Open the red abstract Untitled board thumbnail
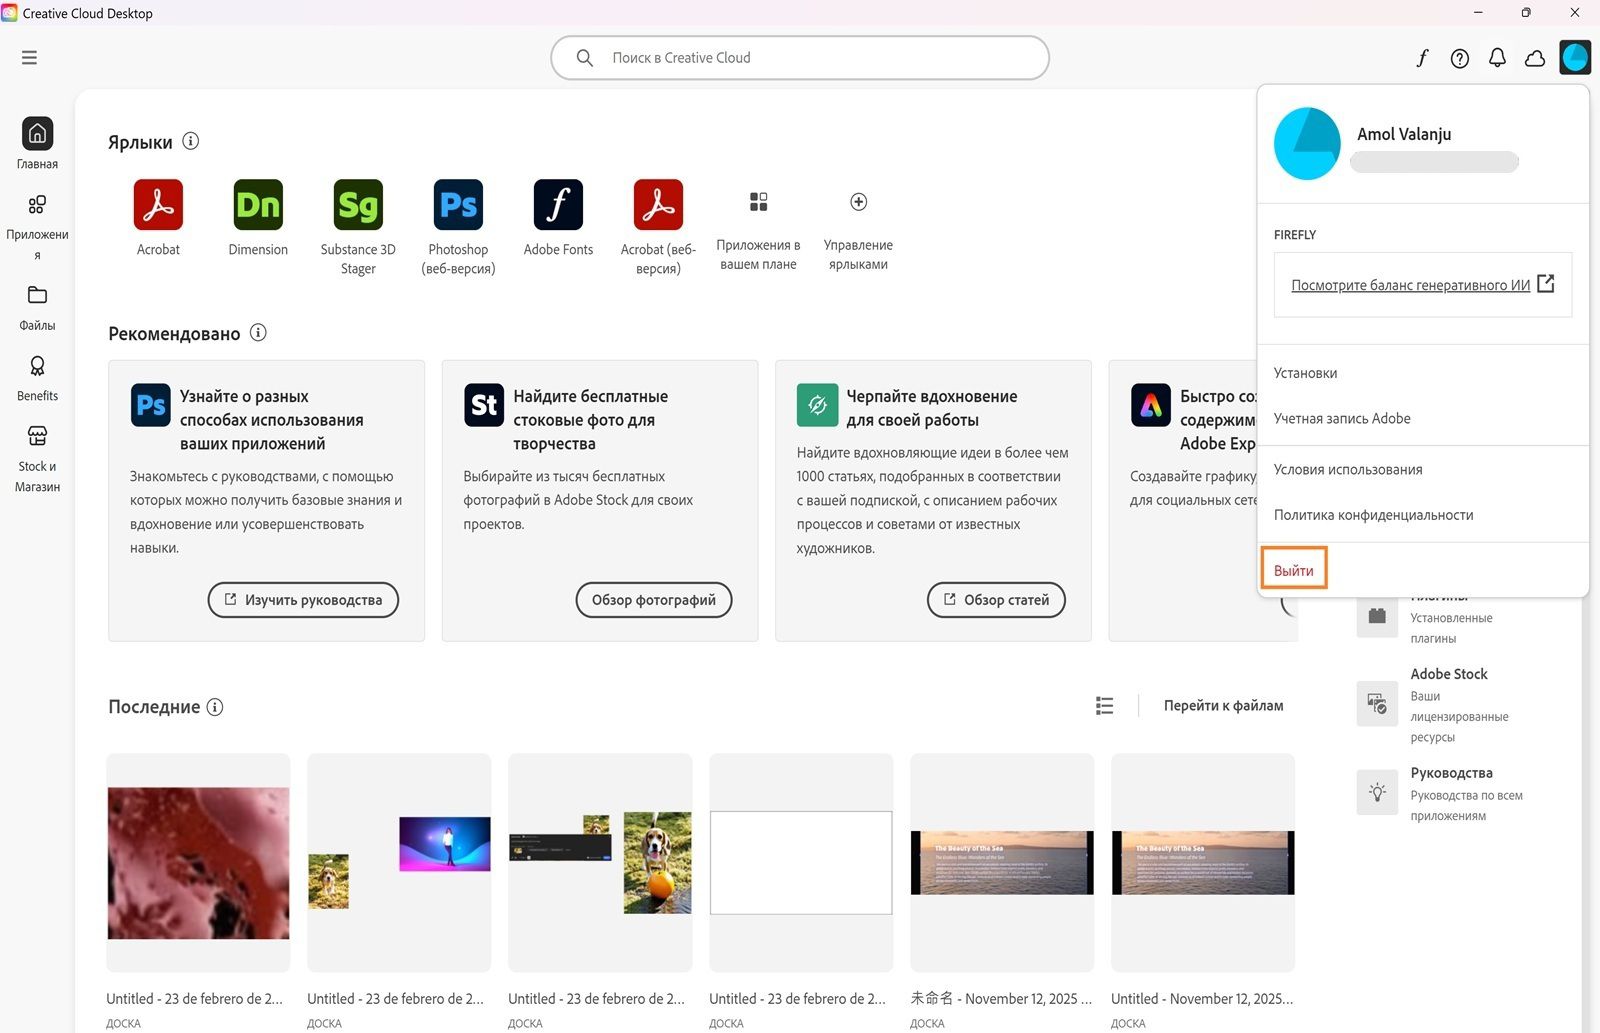The image size is (1600, 1033). click(198, 862)
